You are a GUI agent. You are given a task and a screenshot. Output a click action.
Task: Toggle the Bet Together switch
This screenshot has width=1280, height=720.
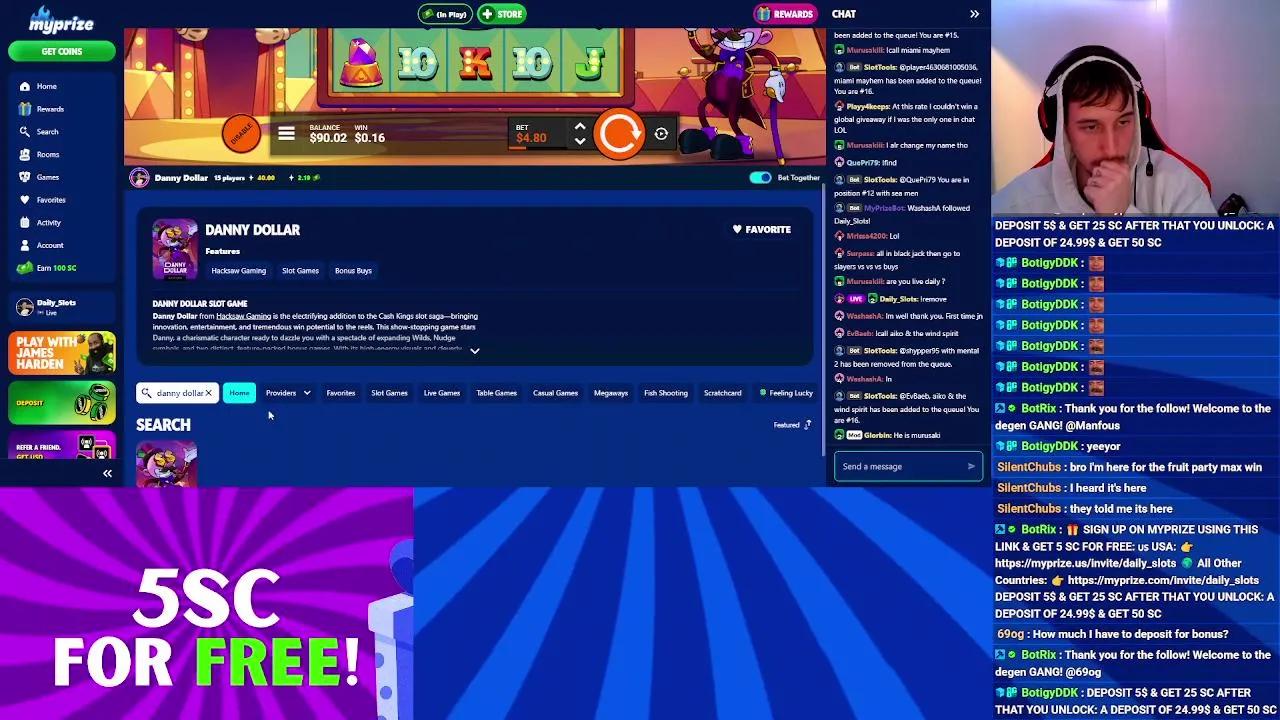[760, 176]
